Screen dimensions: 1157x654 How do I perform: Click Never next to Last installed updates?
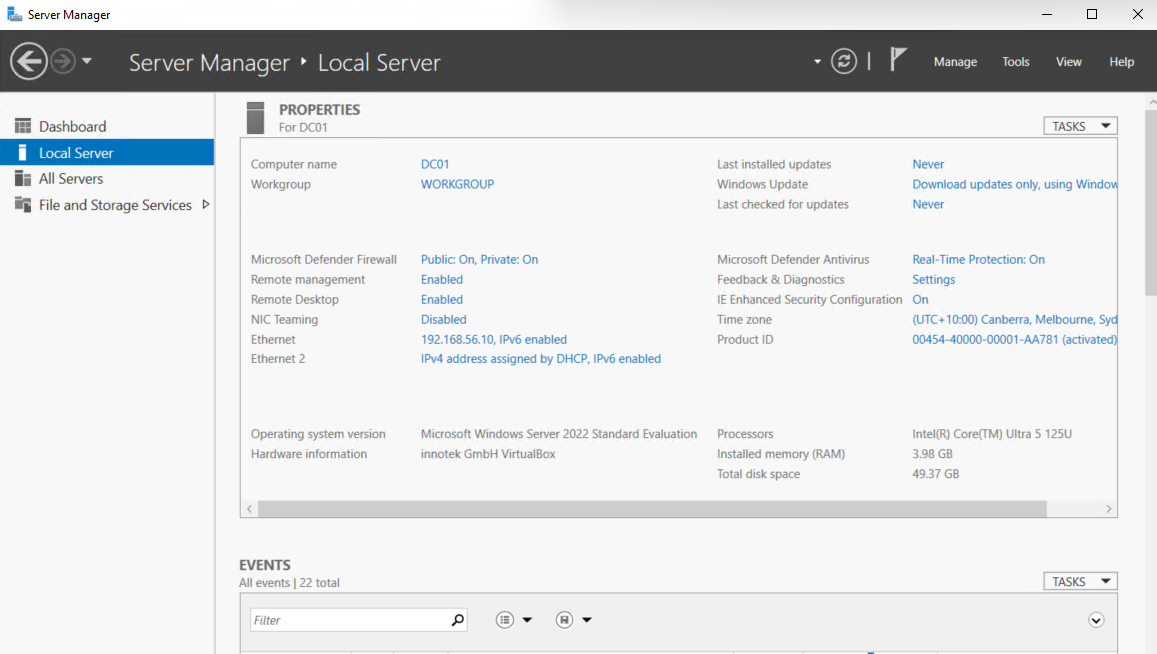[x=928, y=164]
